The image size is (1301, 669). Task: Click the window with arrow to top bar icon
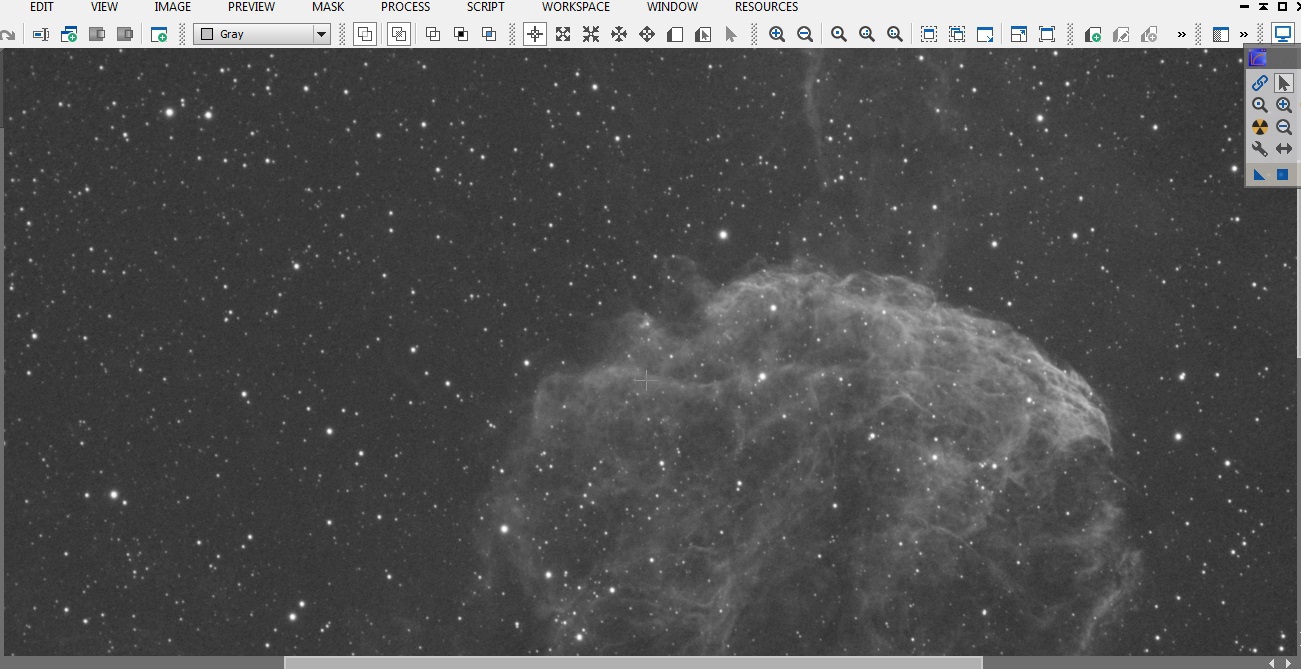click(x=1019, y=34)
